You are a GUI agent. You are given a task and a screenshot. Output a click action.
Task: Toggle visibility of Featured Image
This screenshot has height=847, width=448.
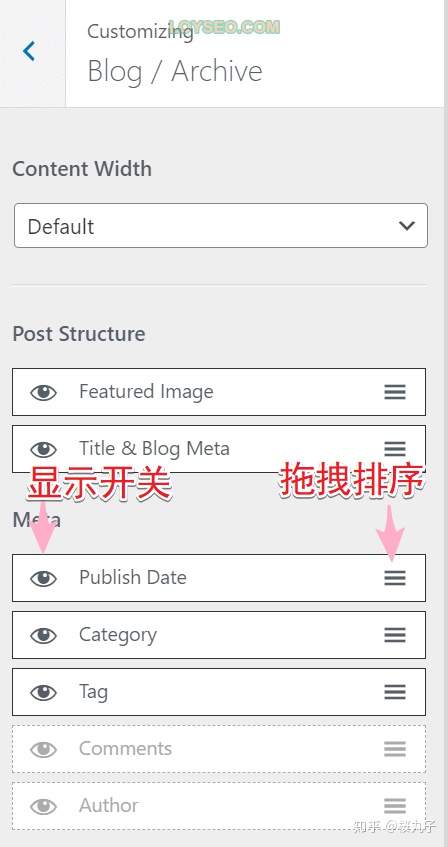point(43,392)
